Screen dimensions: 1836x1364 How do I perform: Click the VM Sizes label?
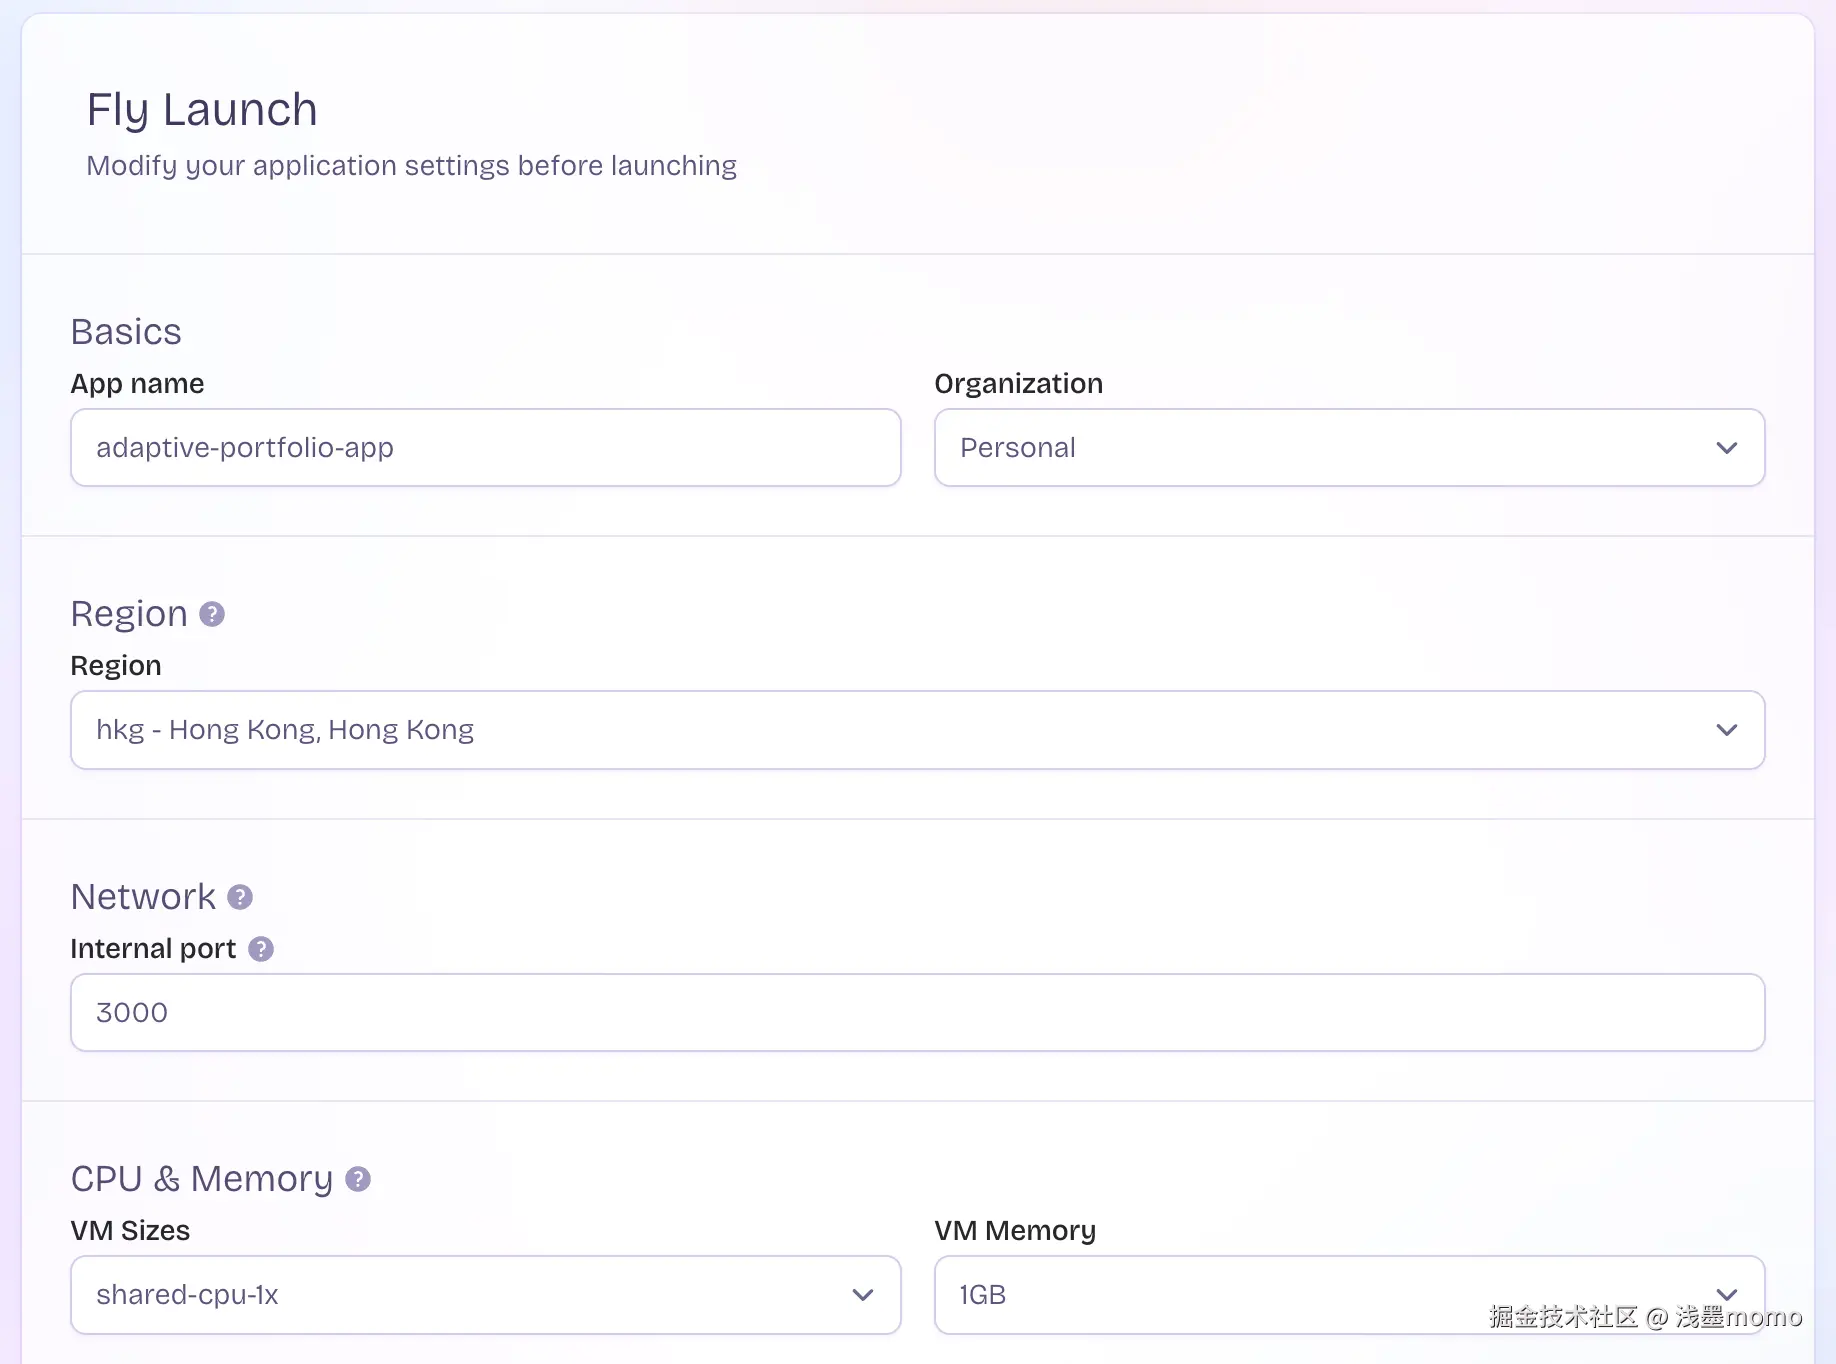130,1231
